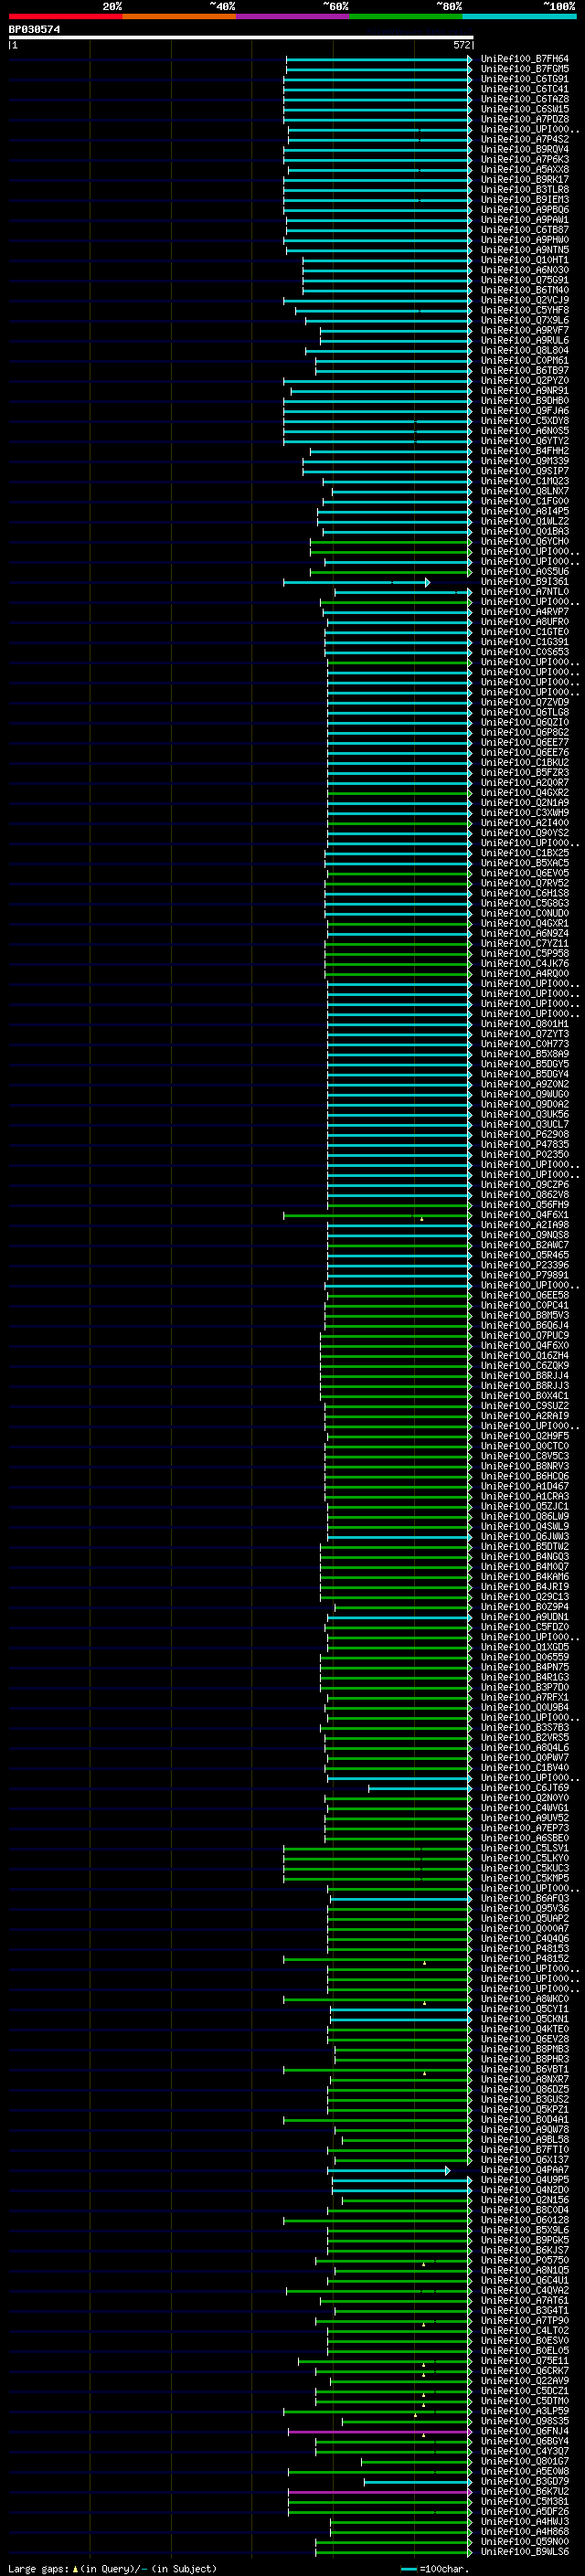Select hit label UniRef100_B4JRI9

pos(524,1587)
